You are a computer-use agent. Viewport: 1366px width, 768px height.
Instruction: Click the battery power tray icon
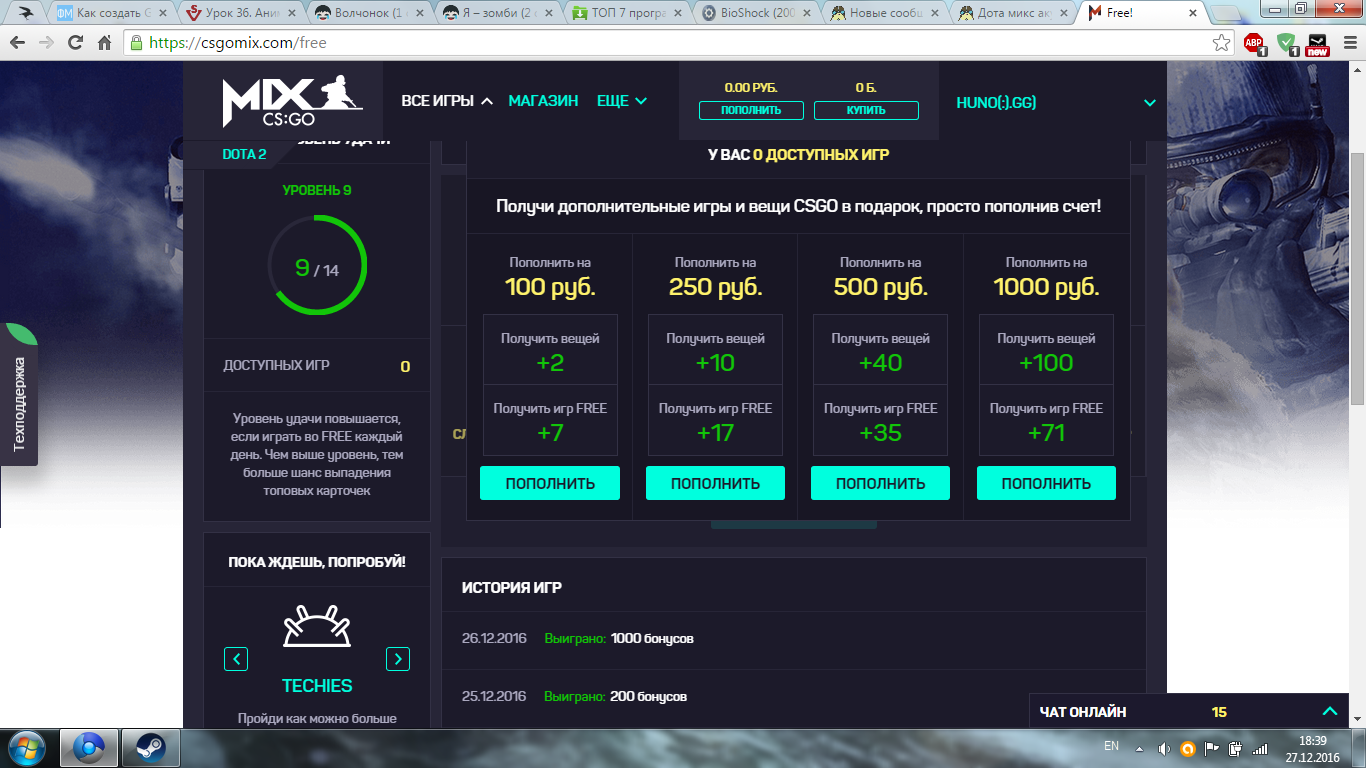click(1236, 748)
